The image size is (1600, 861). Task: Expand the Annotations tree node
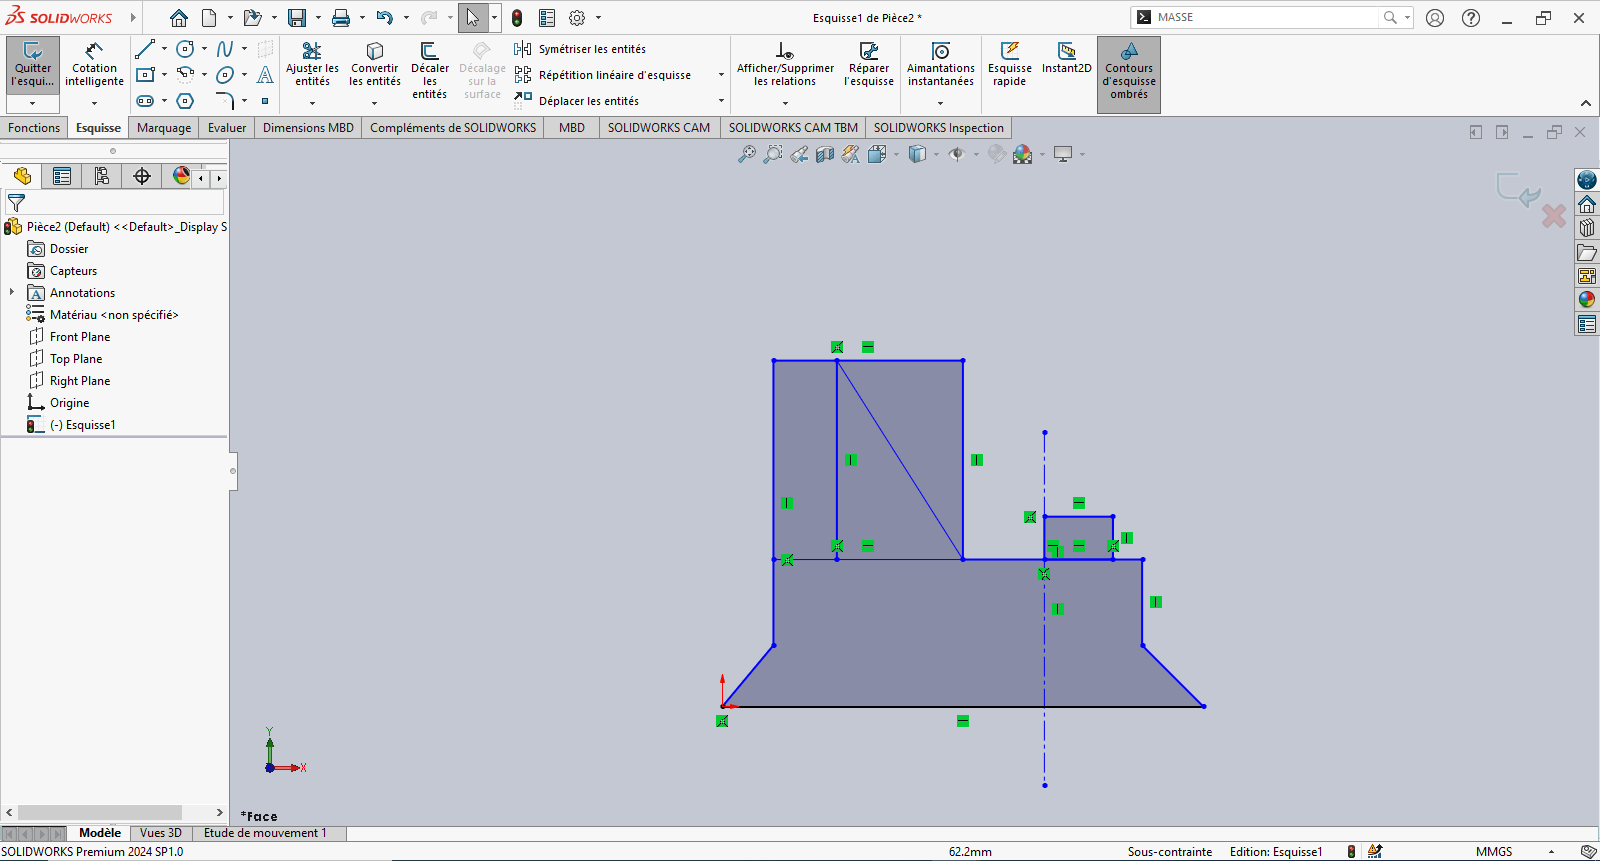tap(12, 293)
